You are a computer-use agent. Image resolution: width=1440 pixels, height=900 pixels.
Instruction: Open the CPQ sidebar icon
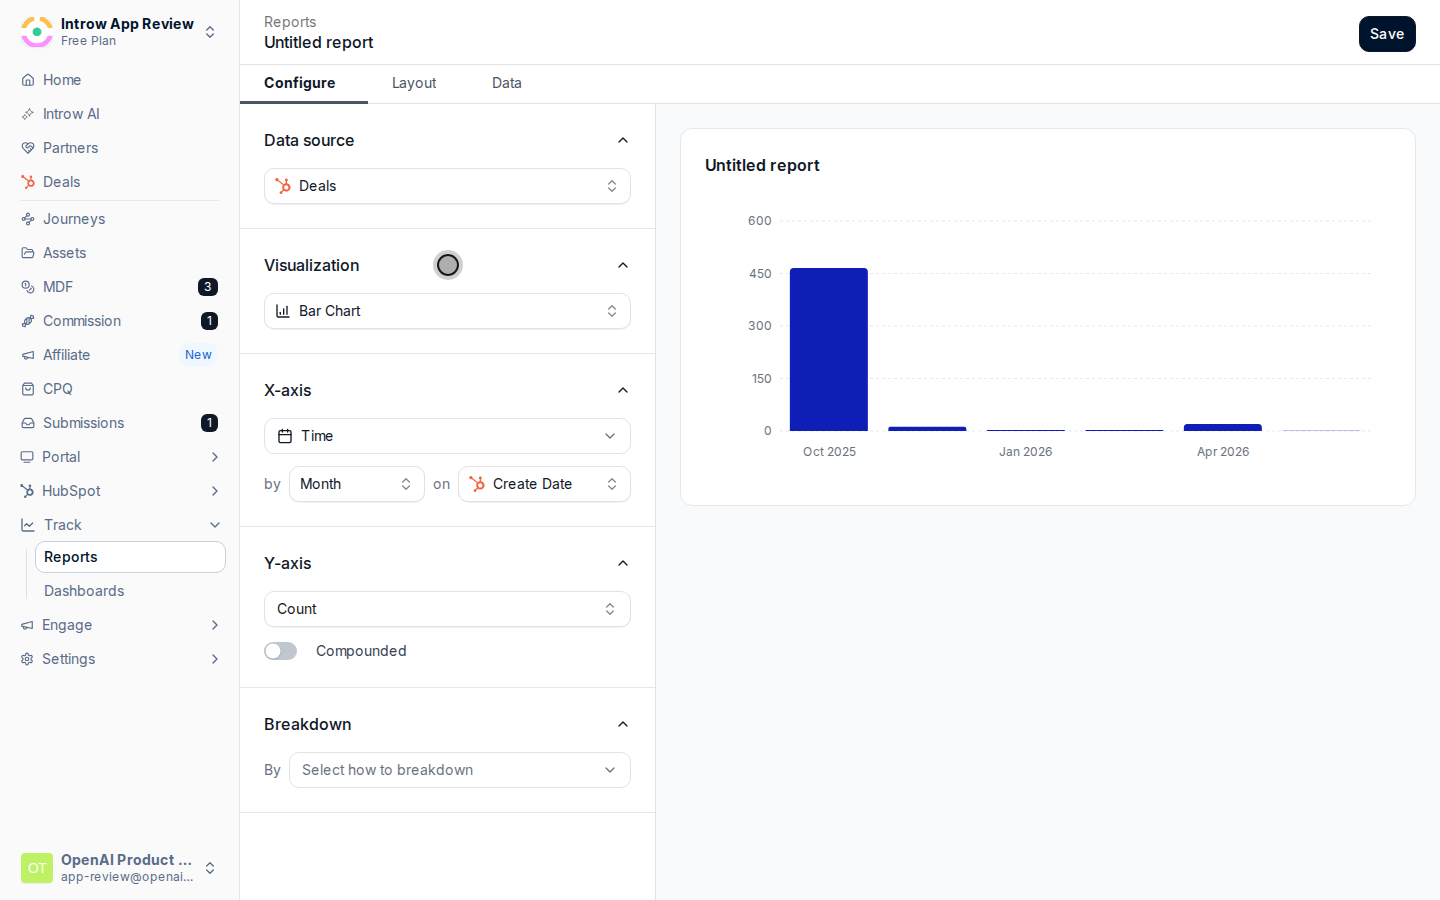pyautogui.click(x=28, y=389)
